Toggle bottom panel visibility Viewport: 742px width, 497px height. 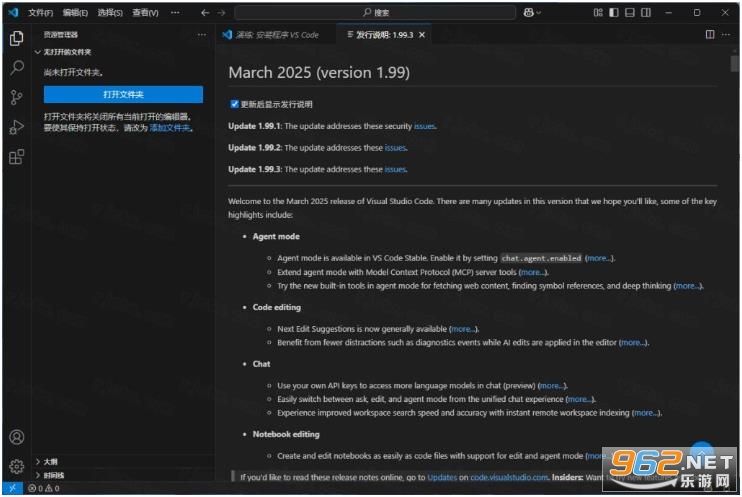630,13
